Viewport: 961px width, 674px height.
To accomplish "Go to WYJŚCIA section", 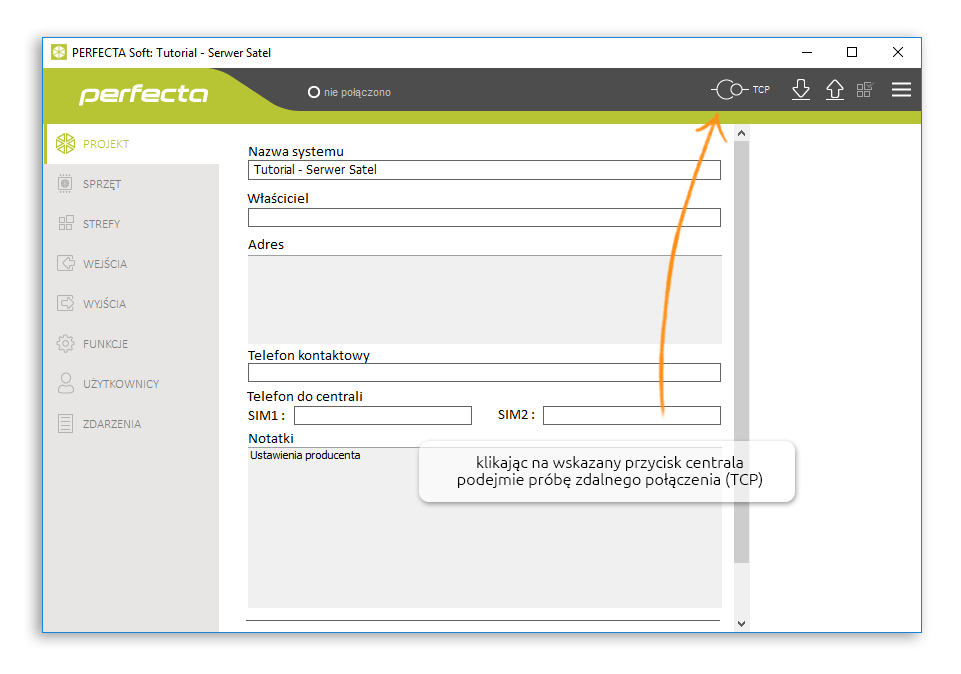I will tap(132, 303).
